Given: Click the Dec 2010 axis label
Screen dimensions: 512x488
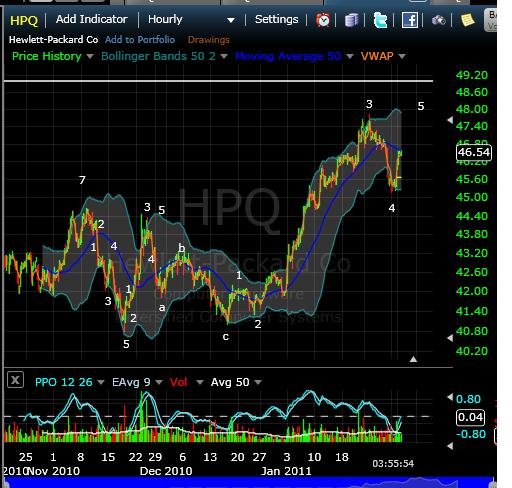Looking at the screenshot, I should pyautogui.click(x=166, y=471).
